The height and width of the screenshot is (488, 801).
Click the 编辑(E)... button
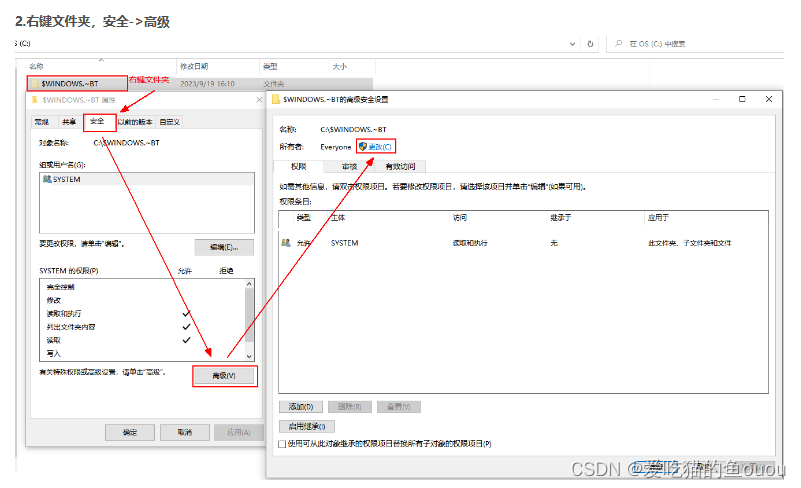tap(224, 247)
